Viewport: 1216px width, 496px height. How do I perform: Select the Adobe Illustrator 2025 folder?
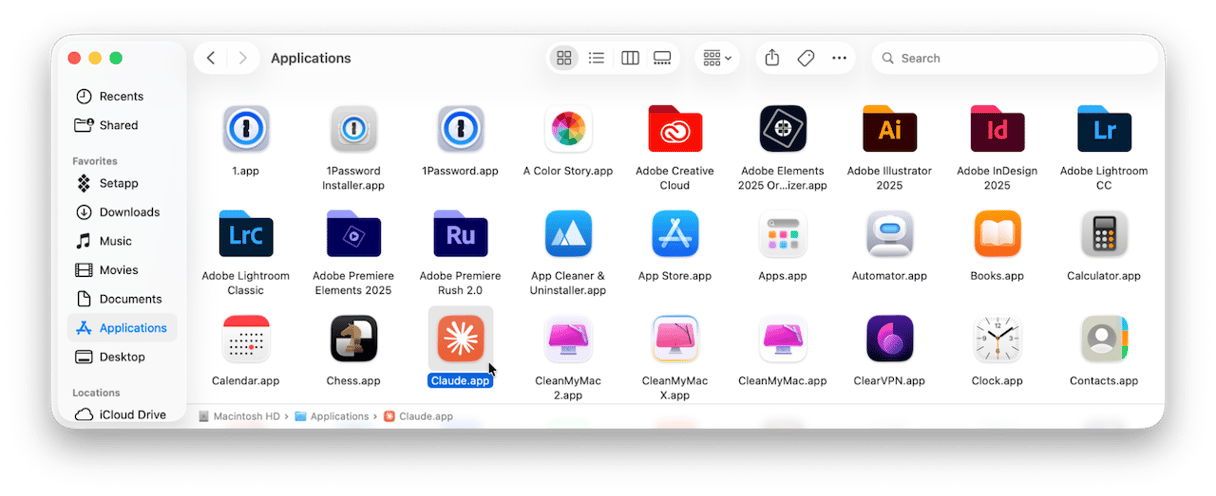[x=889, y=129]
